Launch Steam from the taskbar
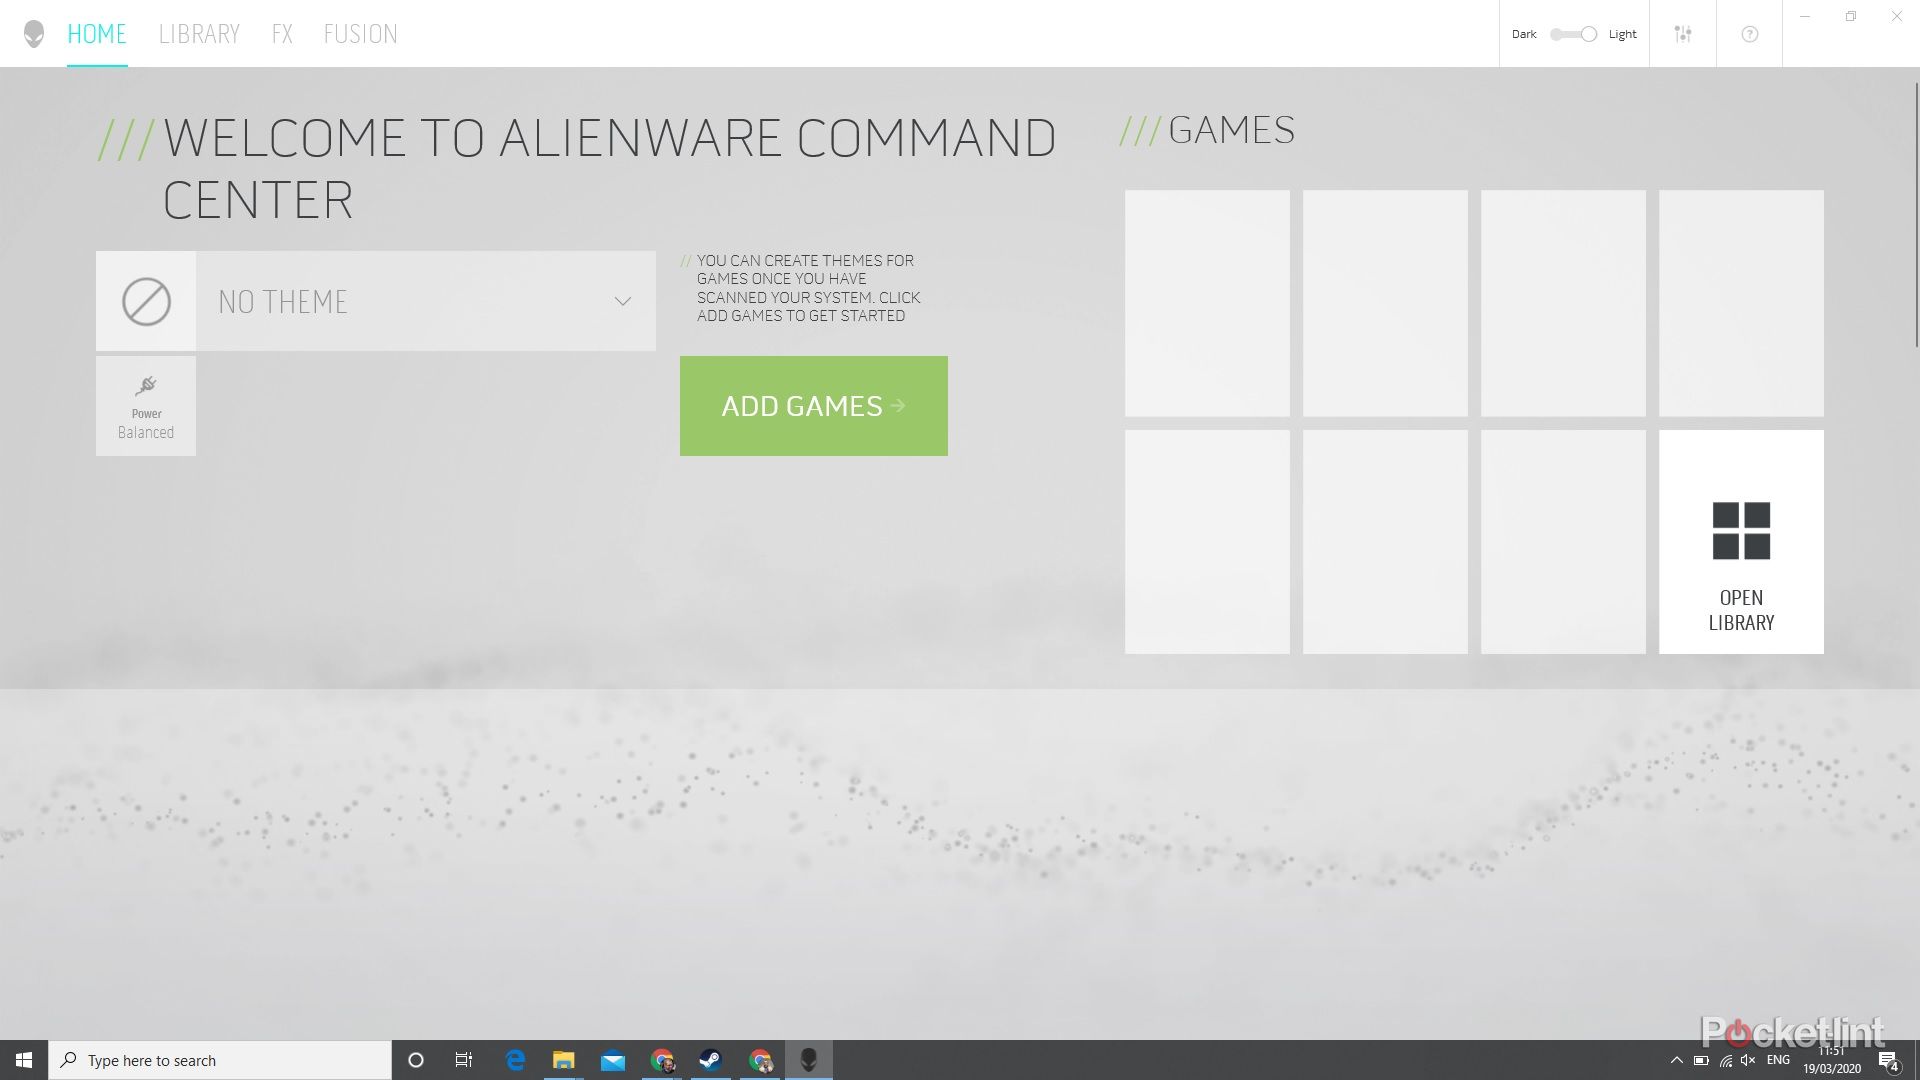Image resolution: width=1920 pixels, height=1080 pixels. point(711,1060)
